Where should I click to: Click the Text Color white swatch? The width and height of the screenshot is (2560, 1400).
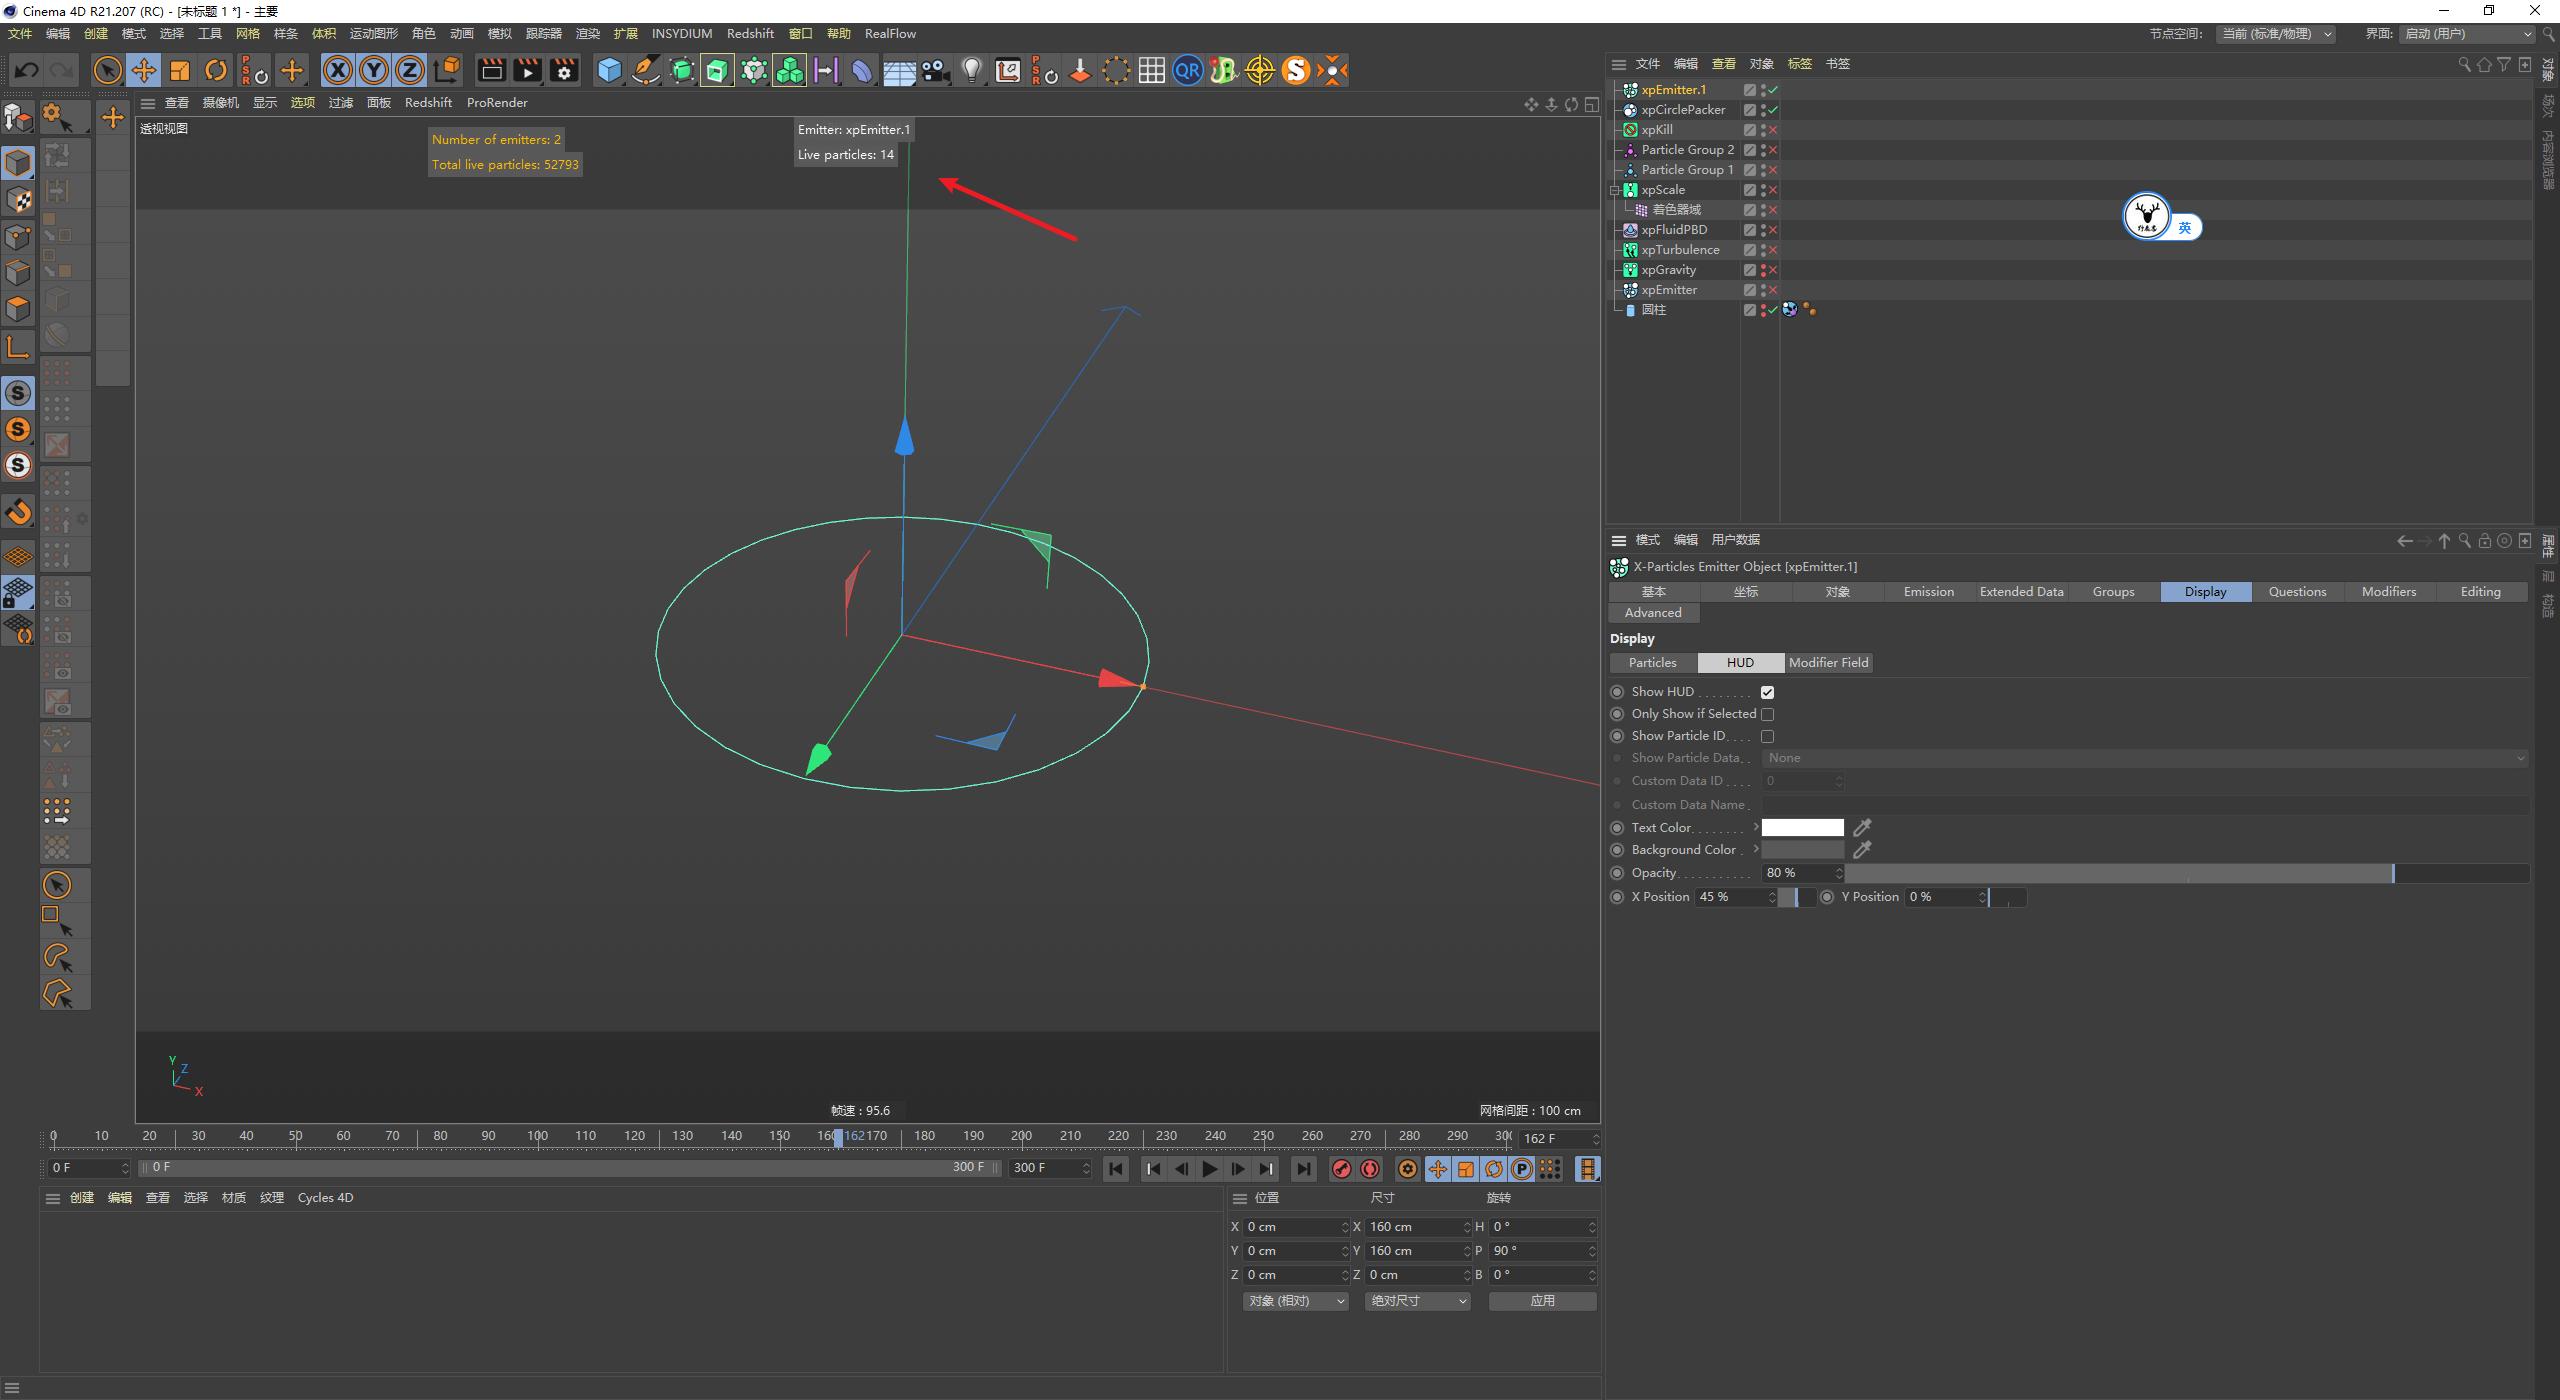(1802, 827)
